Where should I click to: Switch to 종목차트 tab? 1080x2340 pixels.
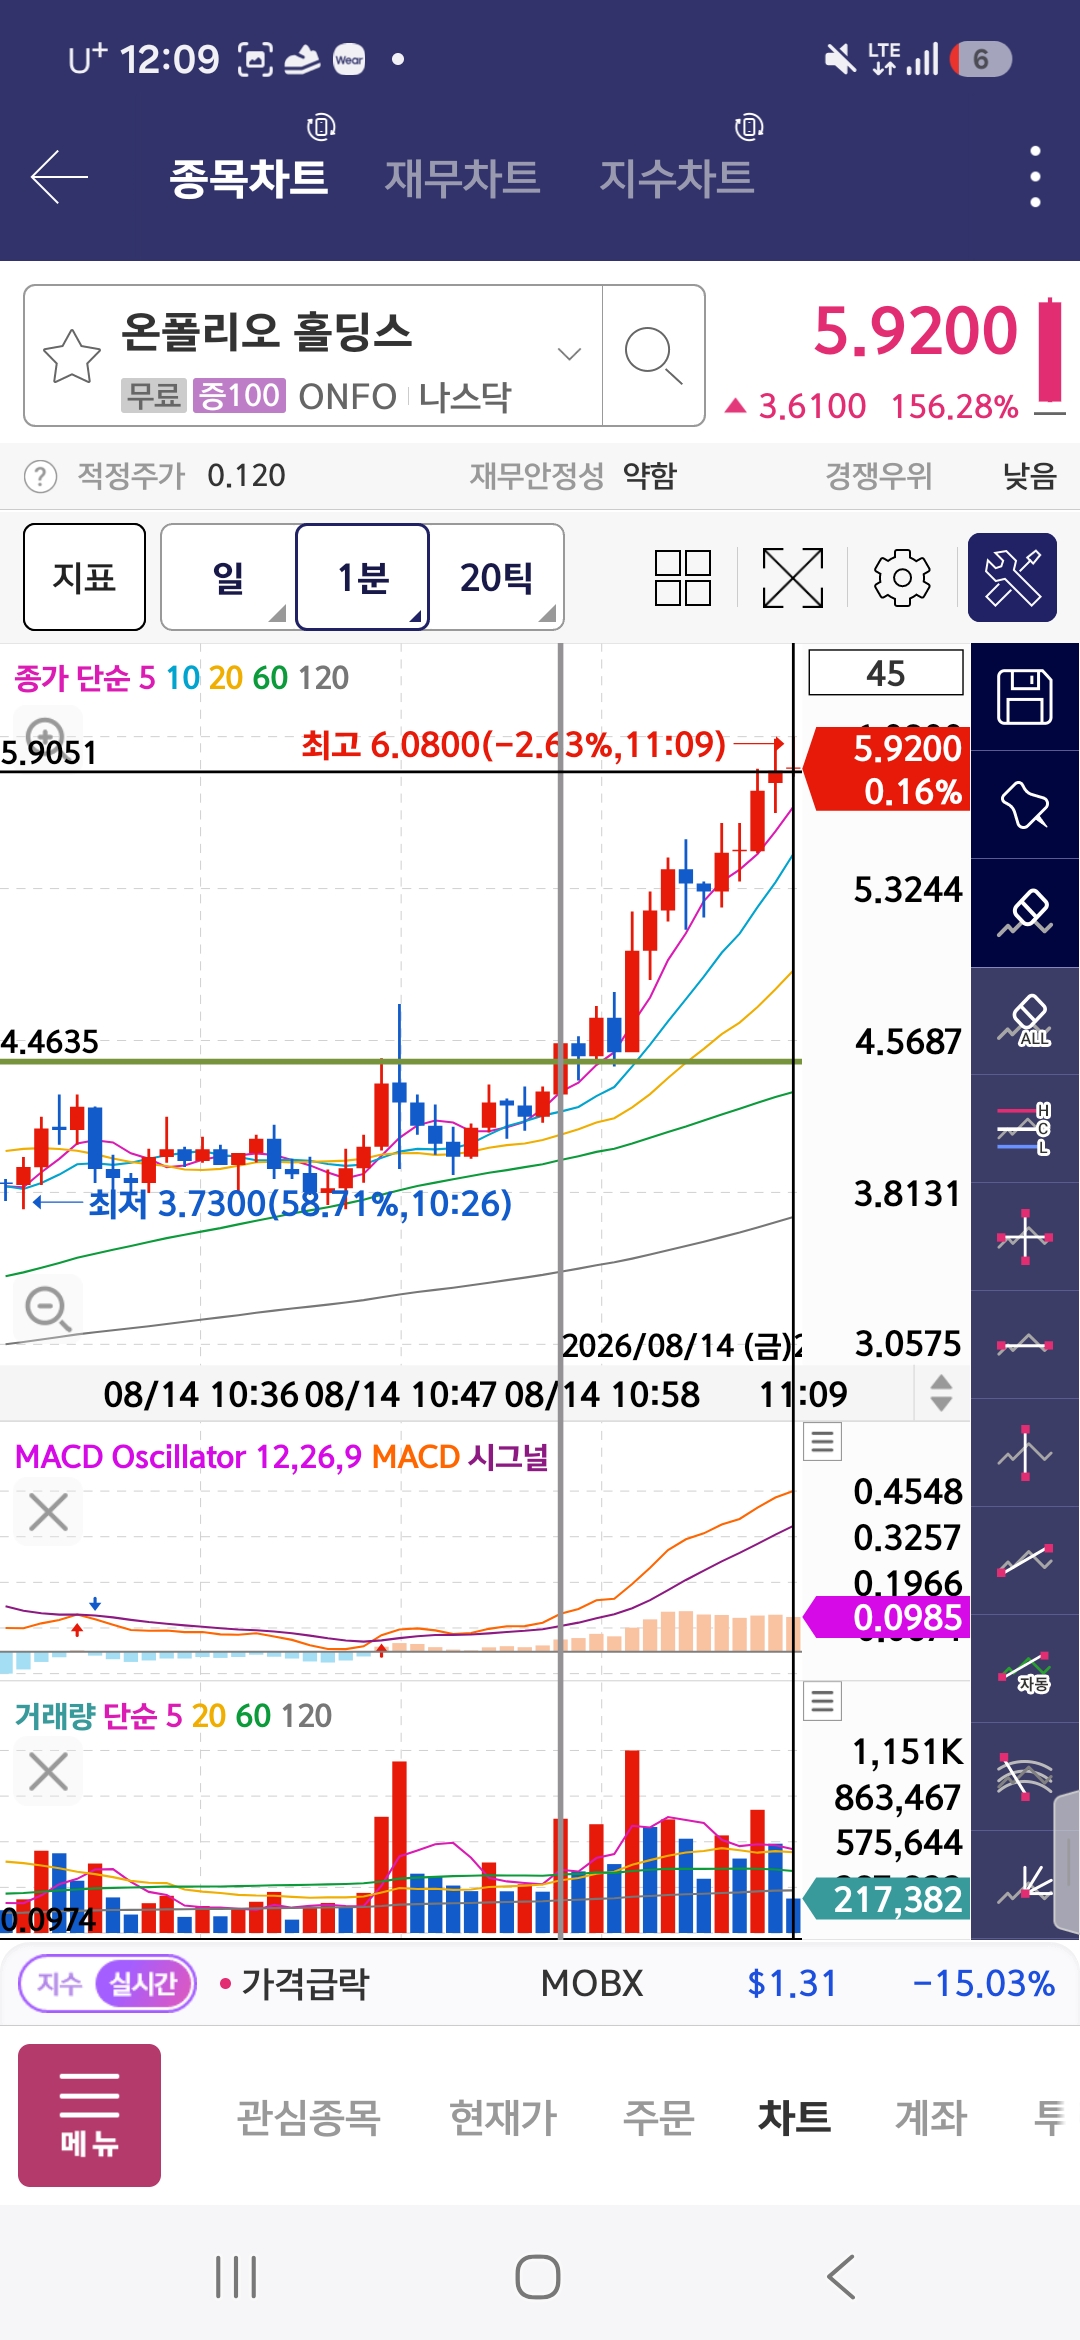(249, 179)
